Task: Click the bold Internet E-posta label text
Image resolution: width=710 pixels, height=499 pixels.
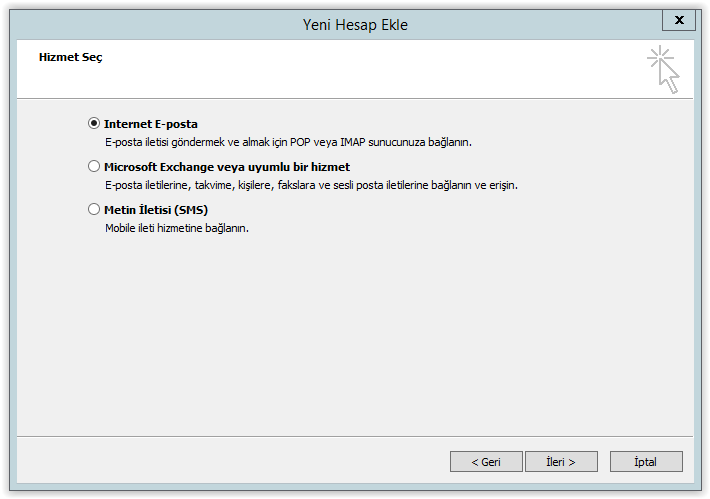Action: click(151, 124)
